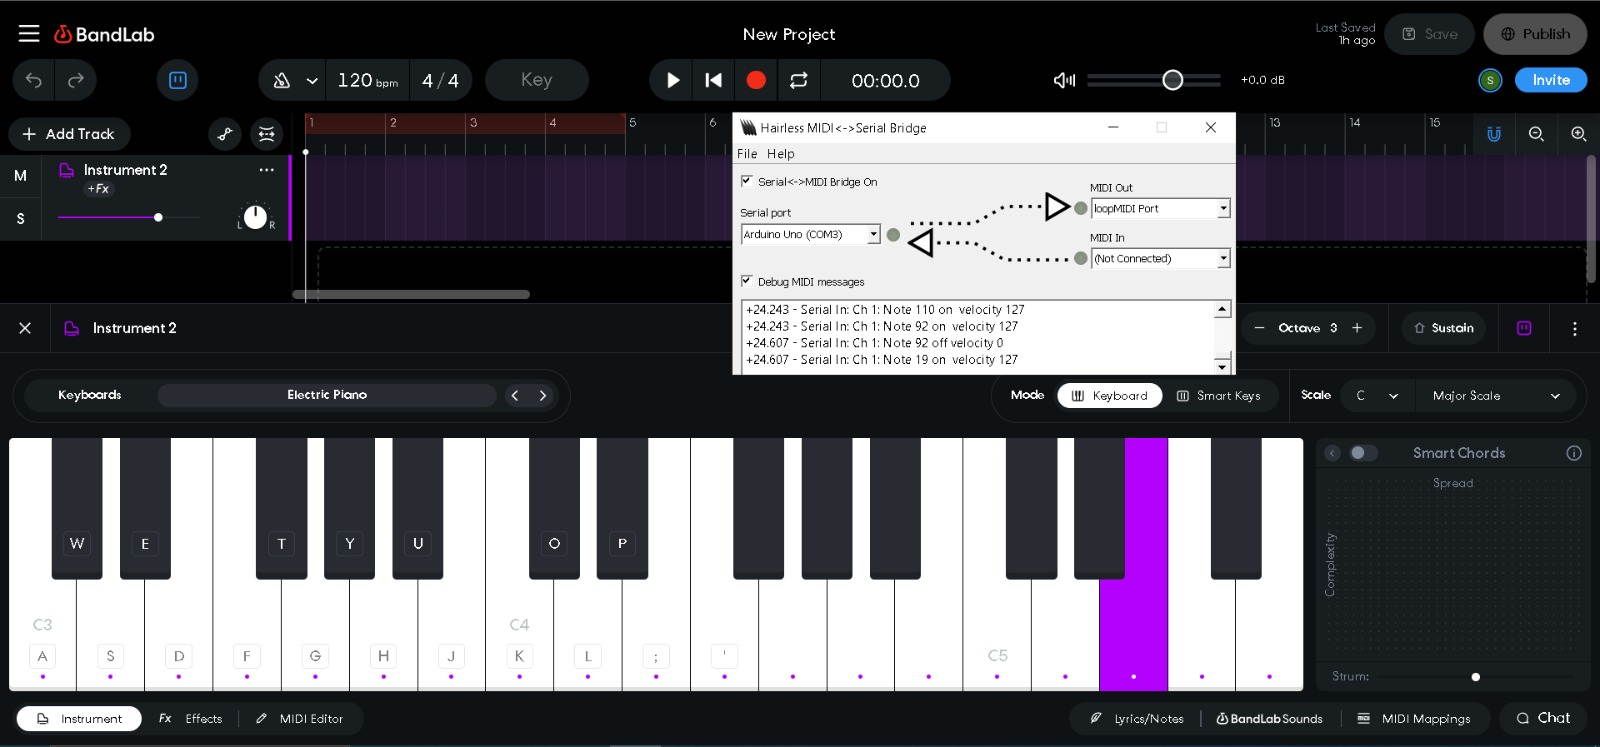Switch to Keyboard mode
Viewport: 1600px width, 747px height.
[1109, 396]
